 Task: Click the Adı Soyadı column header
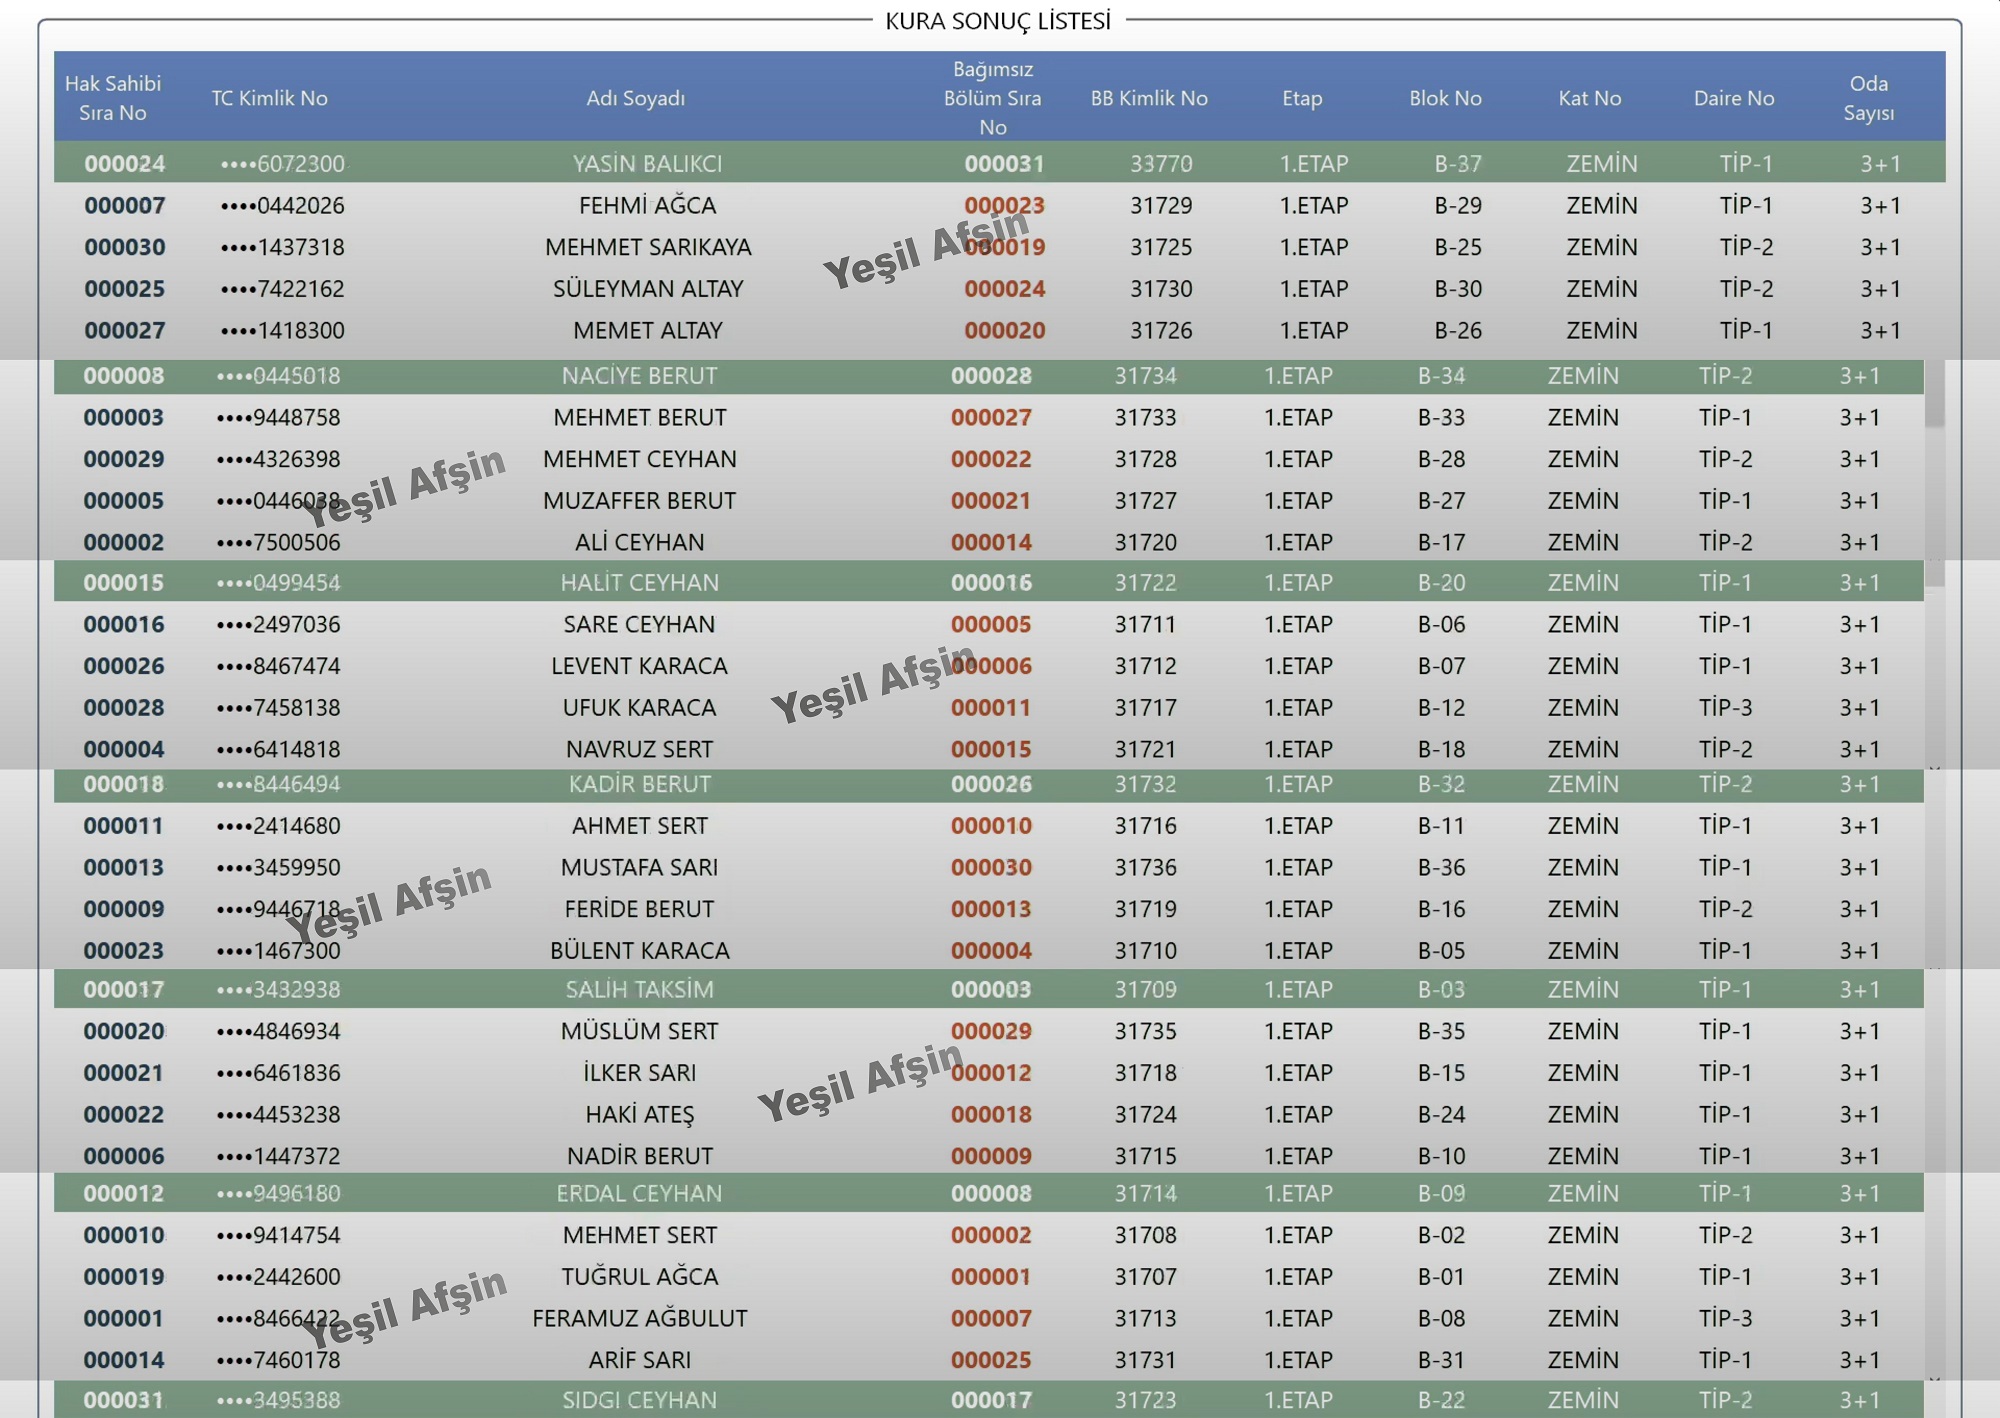(x=635, y=98)
